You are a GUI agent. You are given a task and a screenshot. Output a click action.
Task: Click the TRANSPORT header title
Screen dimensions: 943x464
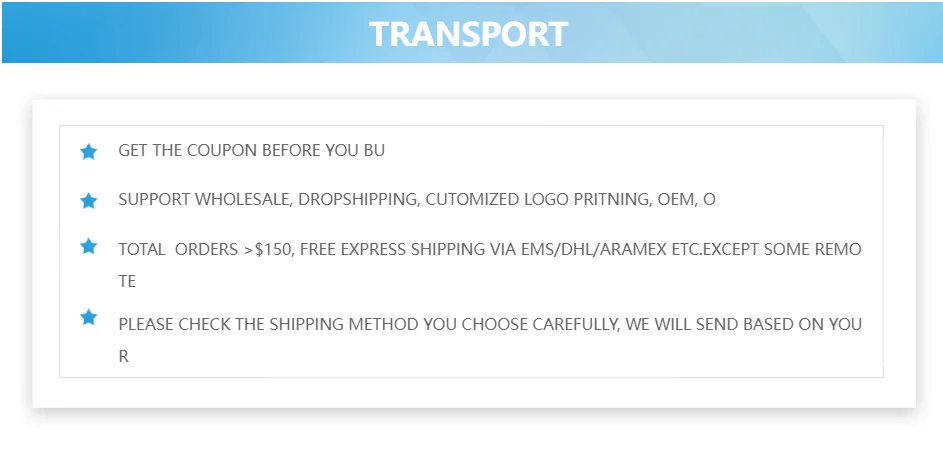(468, 34)
